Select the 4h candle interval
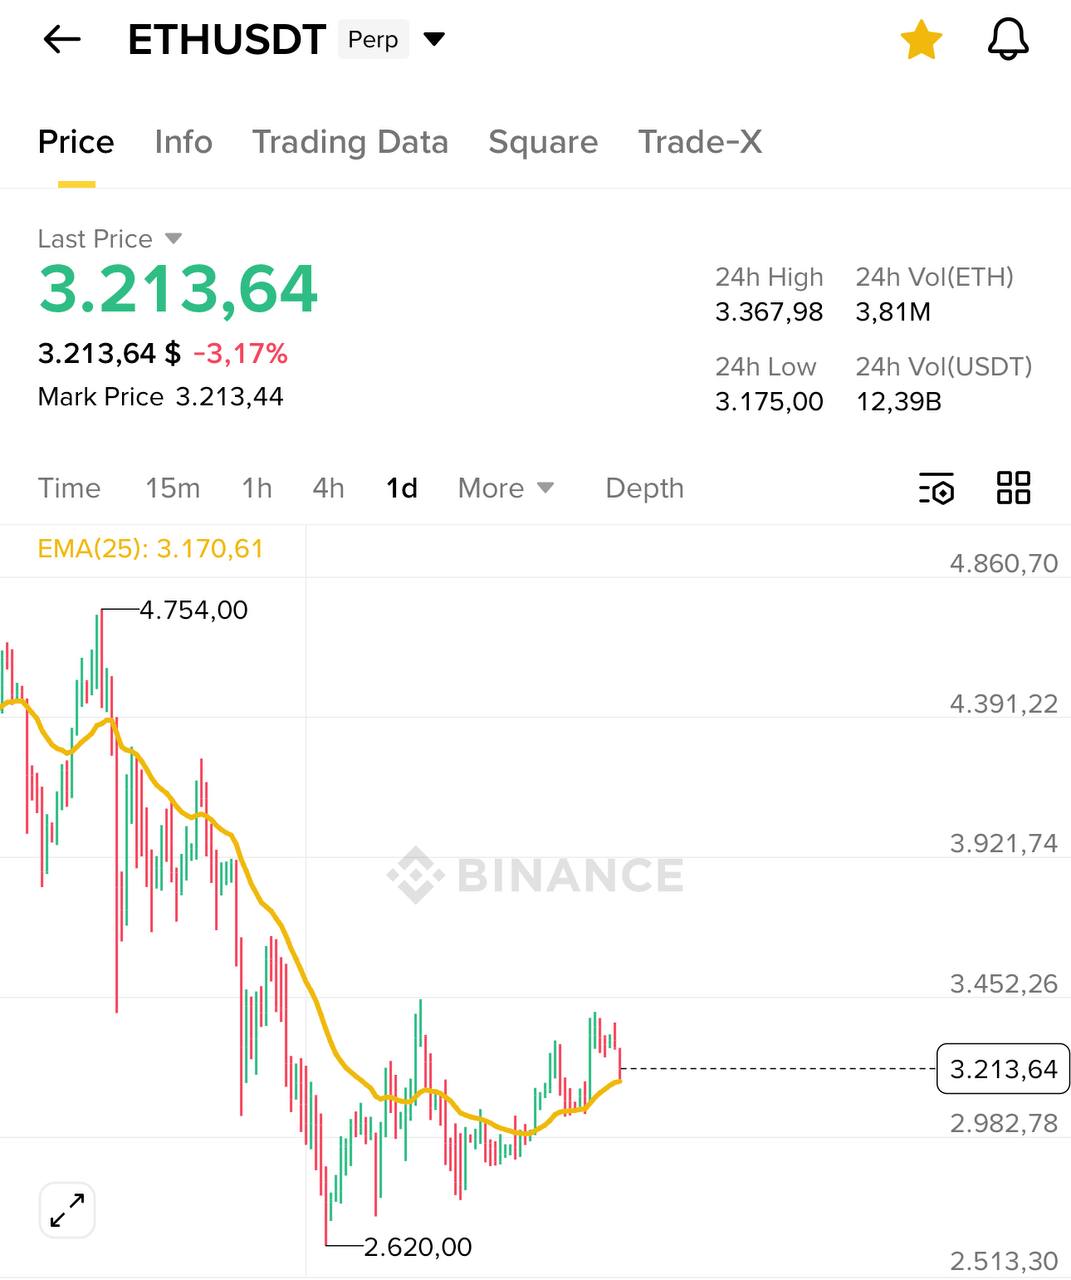 coord(327,489)
